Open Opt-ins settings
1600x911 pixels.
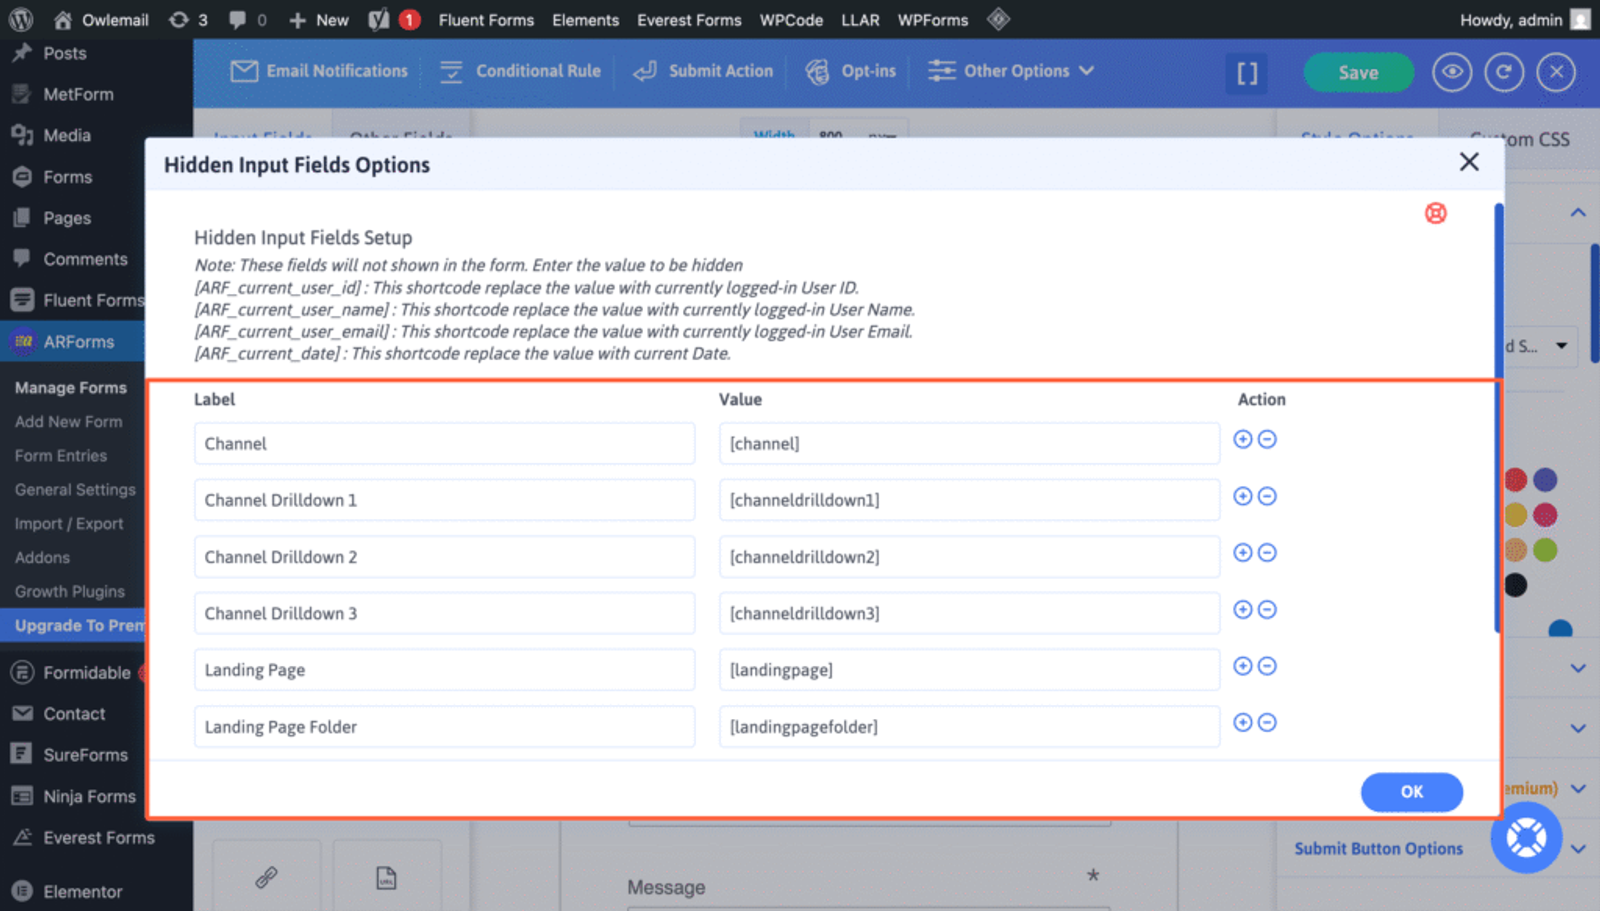tap(851, 71)
